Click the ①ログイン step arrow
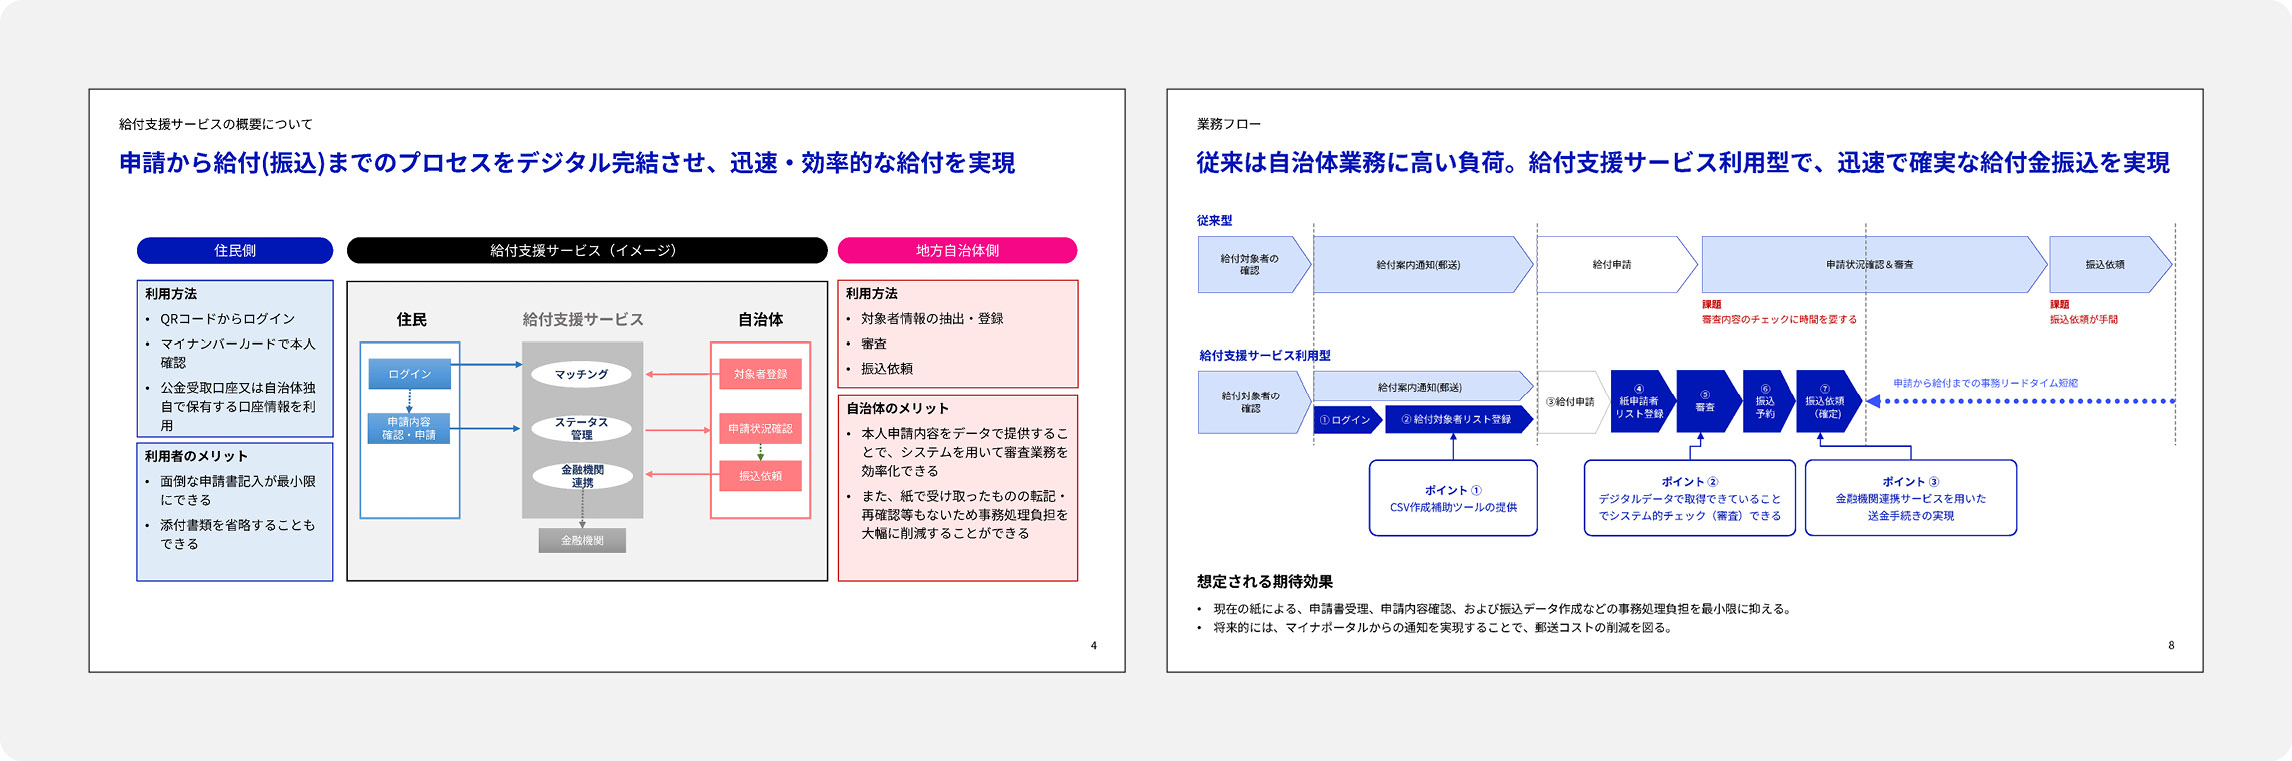 1347,420
